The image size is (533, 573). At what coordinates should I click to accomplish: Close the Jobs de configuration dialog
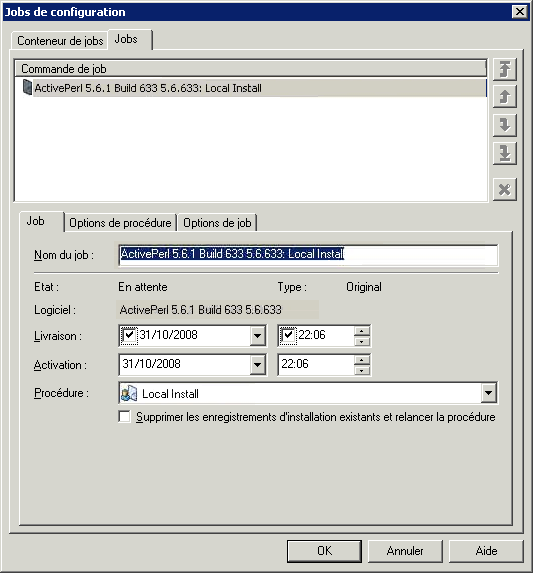(x=519, y=12)
